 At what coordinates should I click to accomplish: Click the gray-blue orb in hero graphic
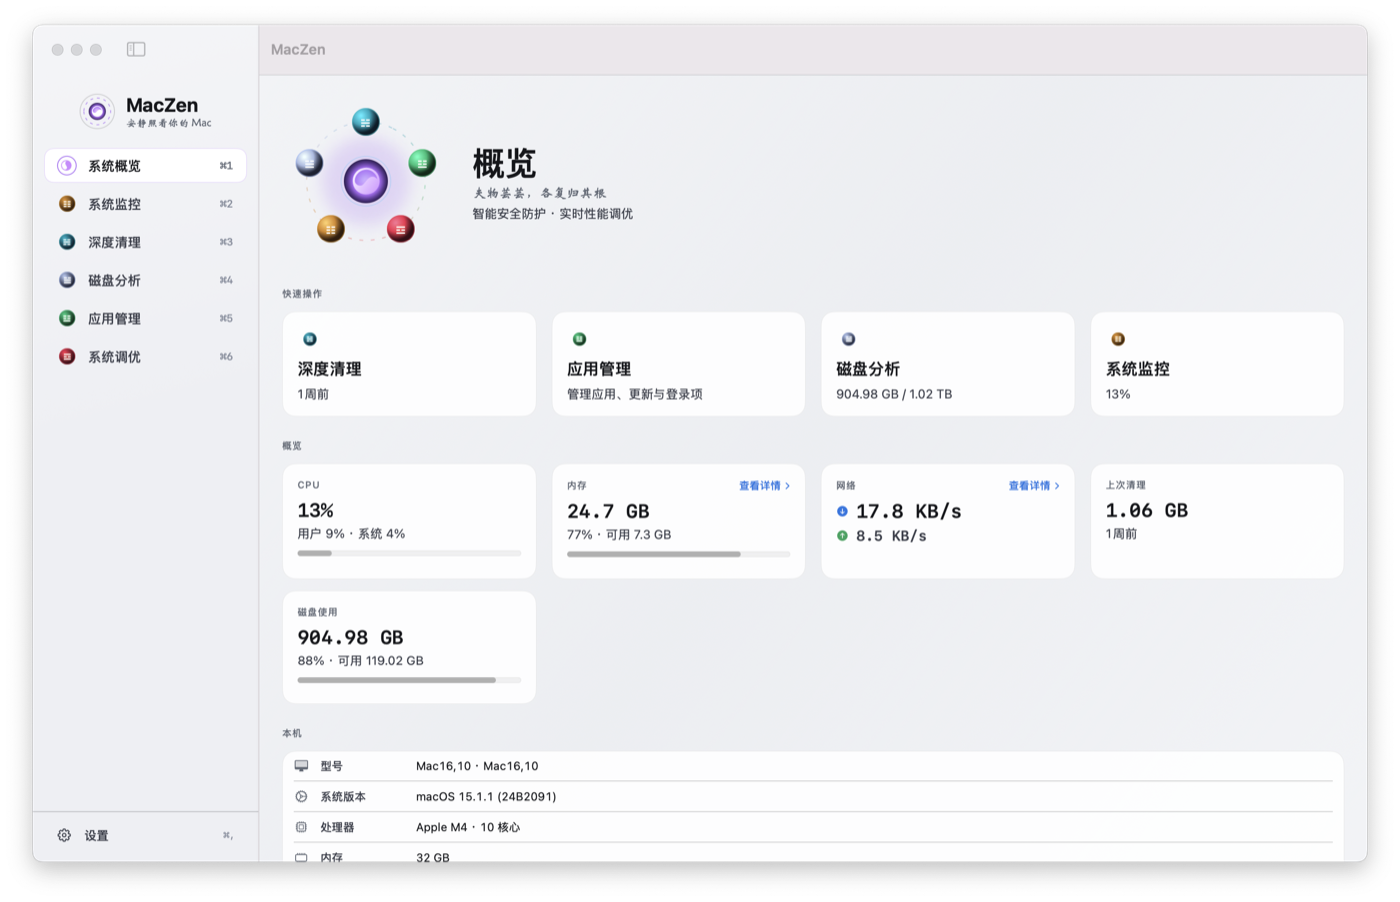309,162
